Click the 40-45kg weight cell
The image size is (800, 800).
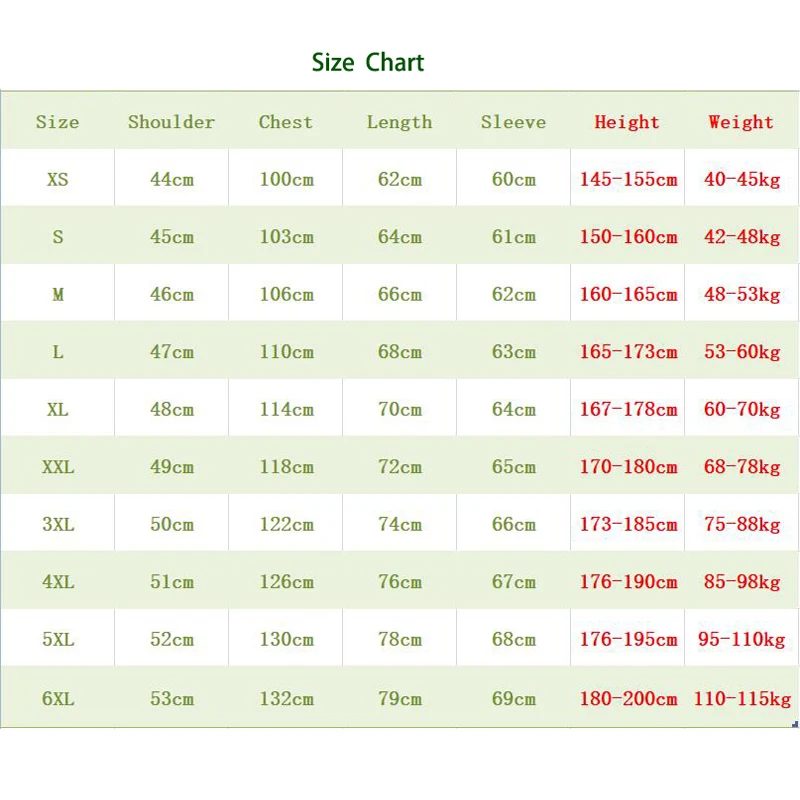[742, 180]
